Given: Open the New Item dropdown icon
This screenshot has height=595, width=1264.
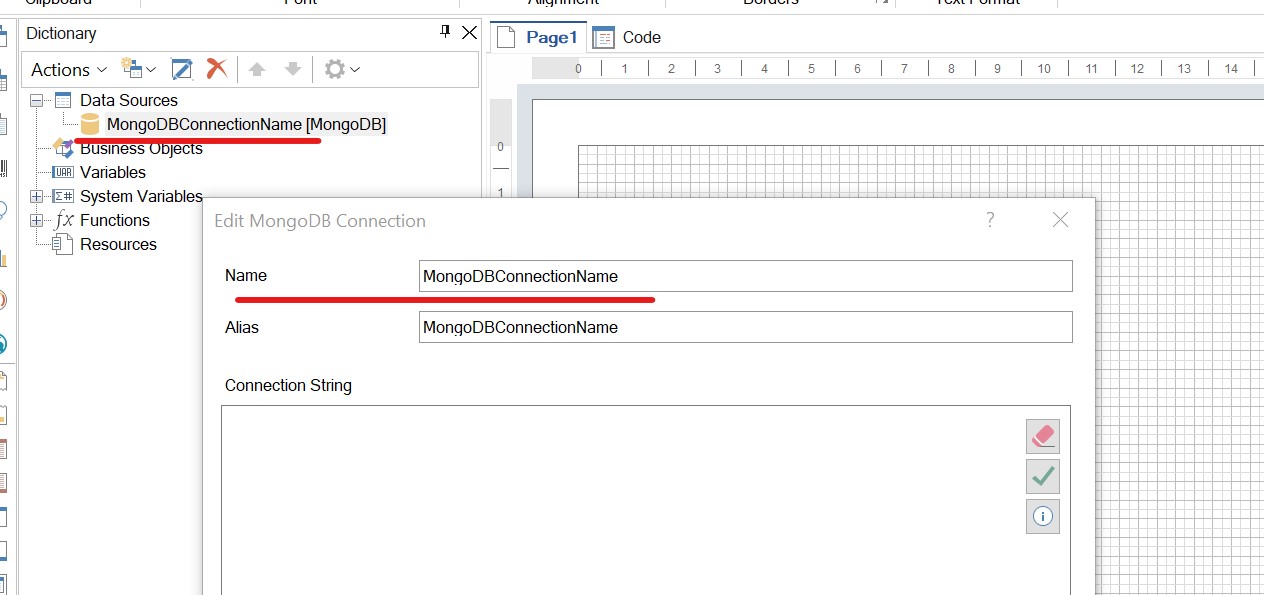Looking at the screenshot, I should click(138, 69).
